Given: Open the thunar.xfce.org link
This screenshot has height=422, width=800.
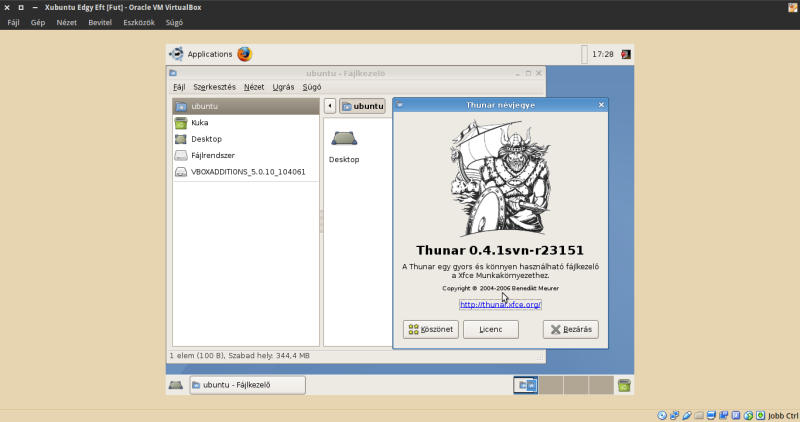Looking at the screenshot, I should click(x=500, y=304).
